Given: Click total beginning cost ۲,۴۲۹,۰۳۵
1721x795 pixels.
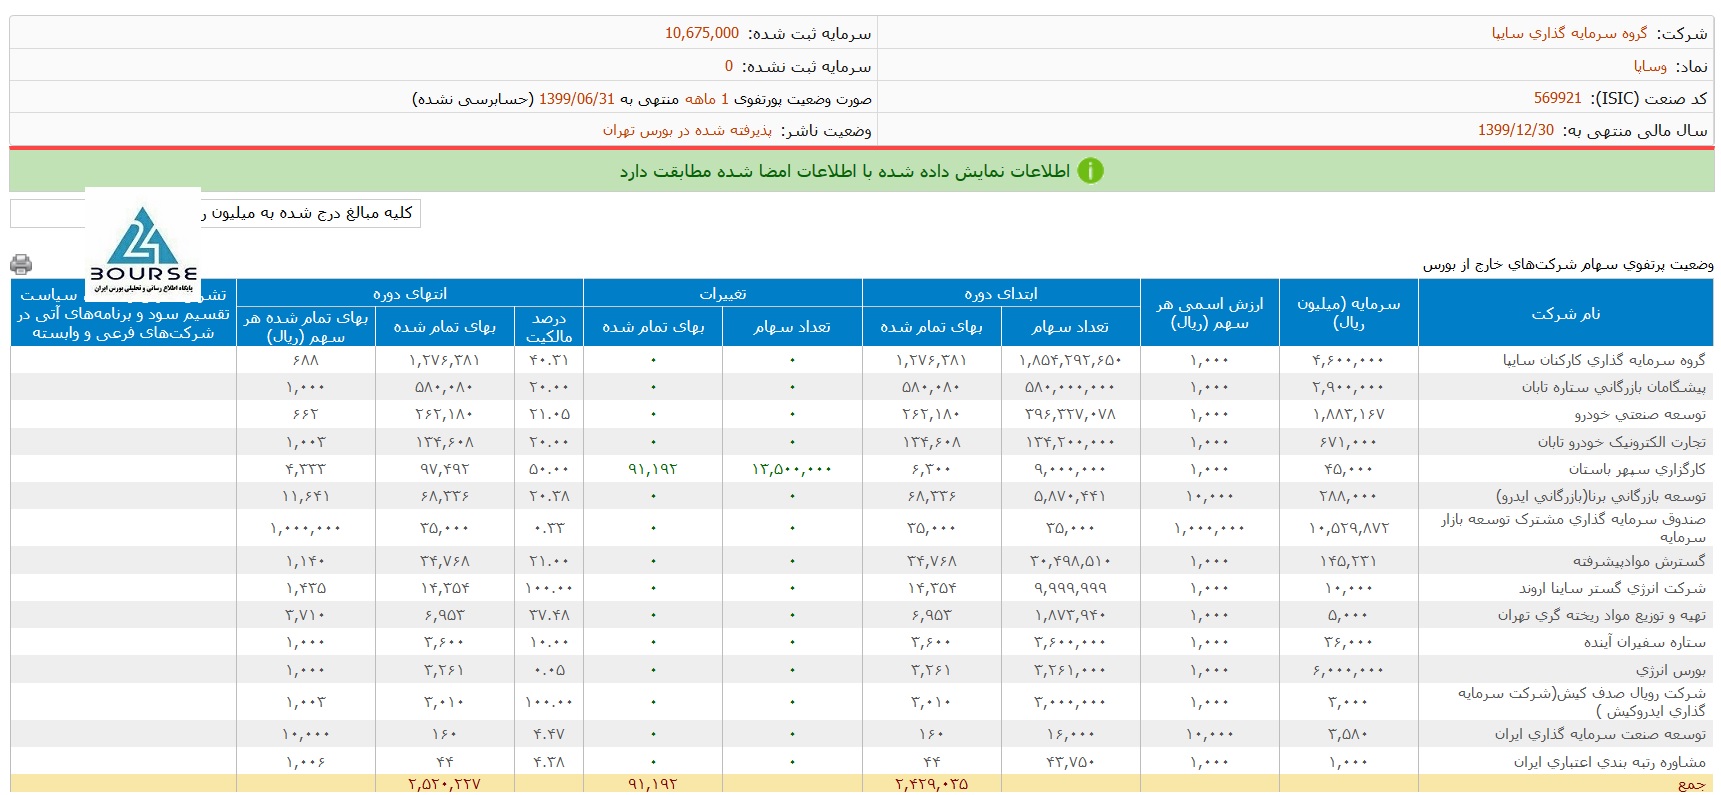Looking at the screenshot, I should [931, 785].
